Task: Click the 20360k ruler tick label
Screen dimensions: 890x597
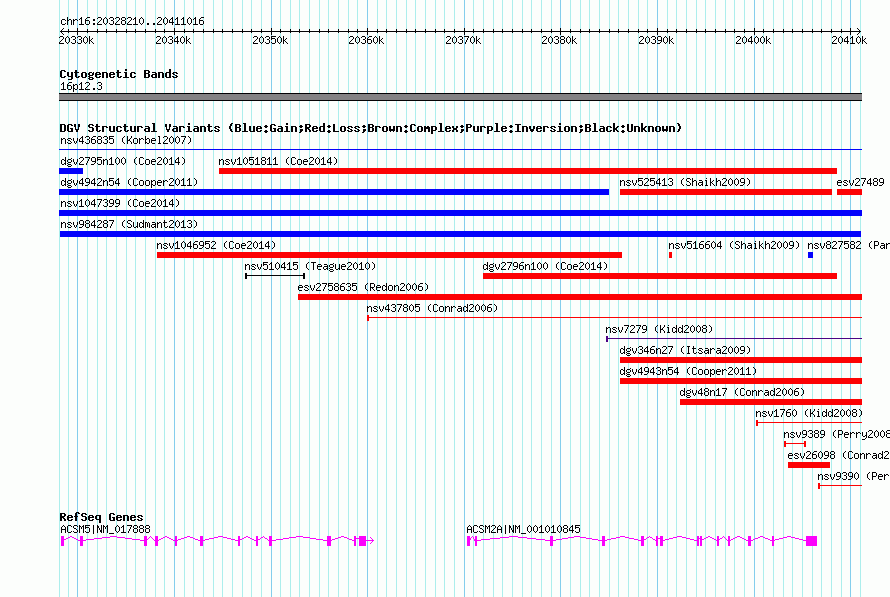Action: point(366,40)
